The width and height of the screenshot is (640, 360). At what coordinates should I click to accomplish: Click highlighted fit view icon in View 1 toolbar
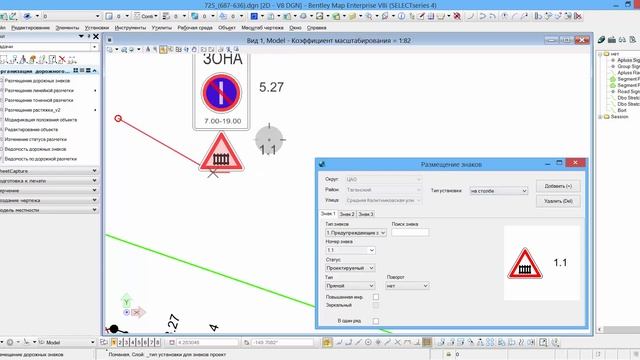tap(163, 49)
